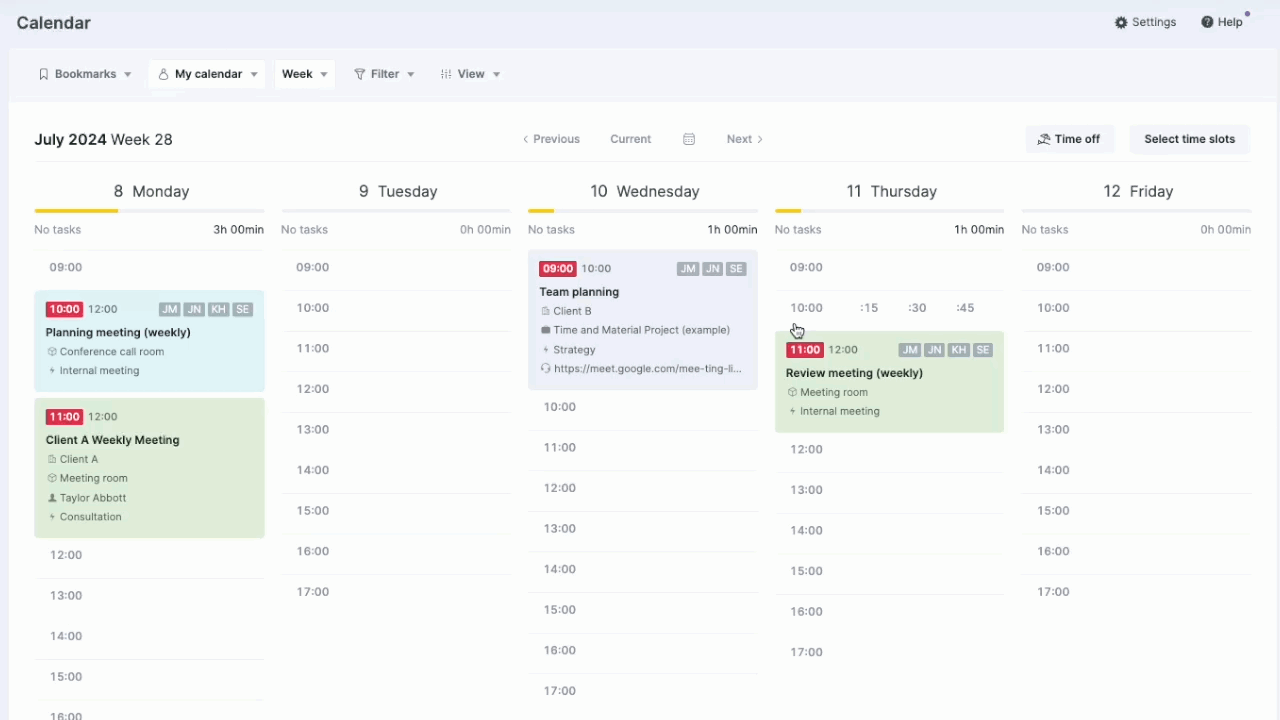Click the Time off button

[1069, 139]
